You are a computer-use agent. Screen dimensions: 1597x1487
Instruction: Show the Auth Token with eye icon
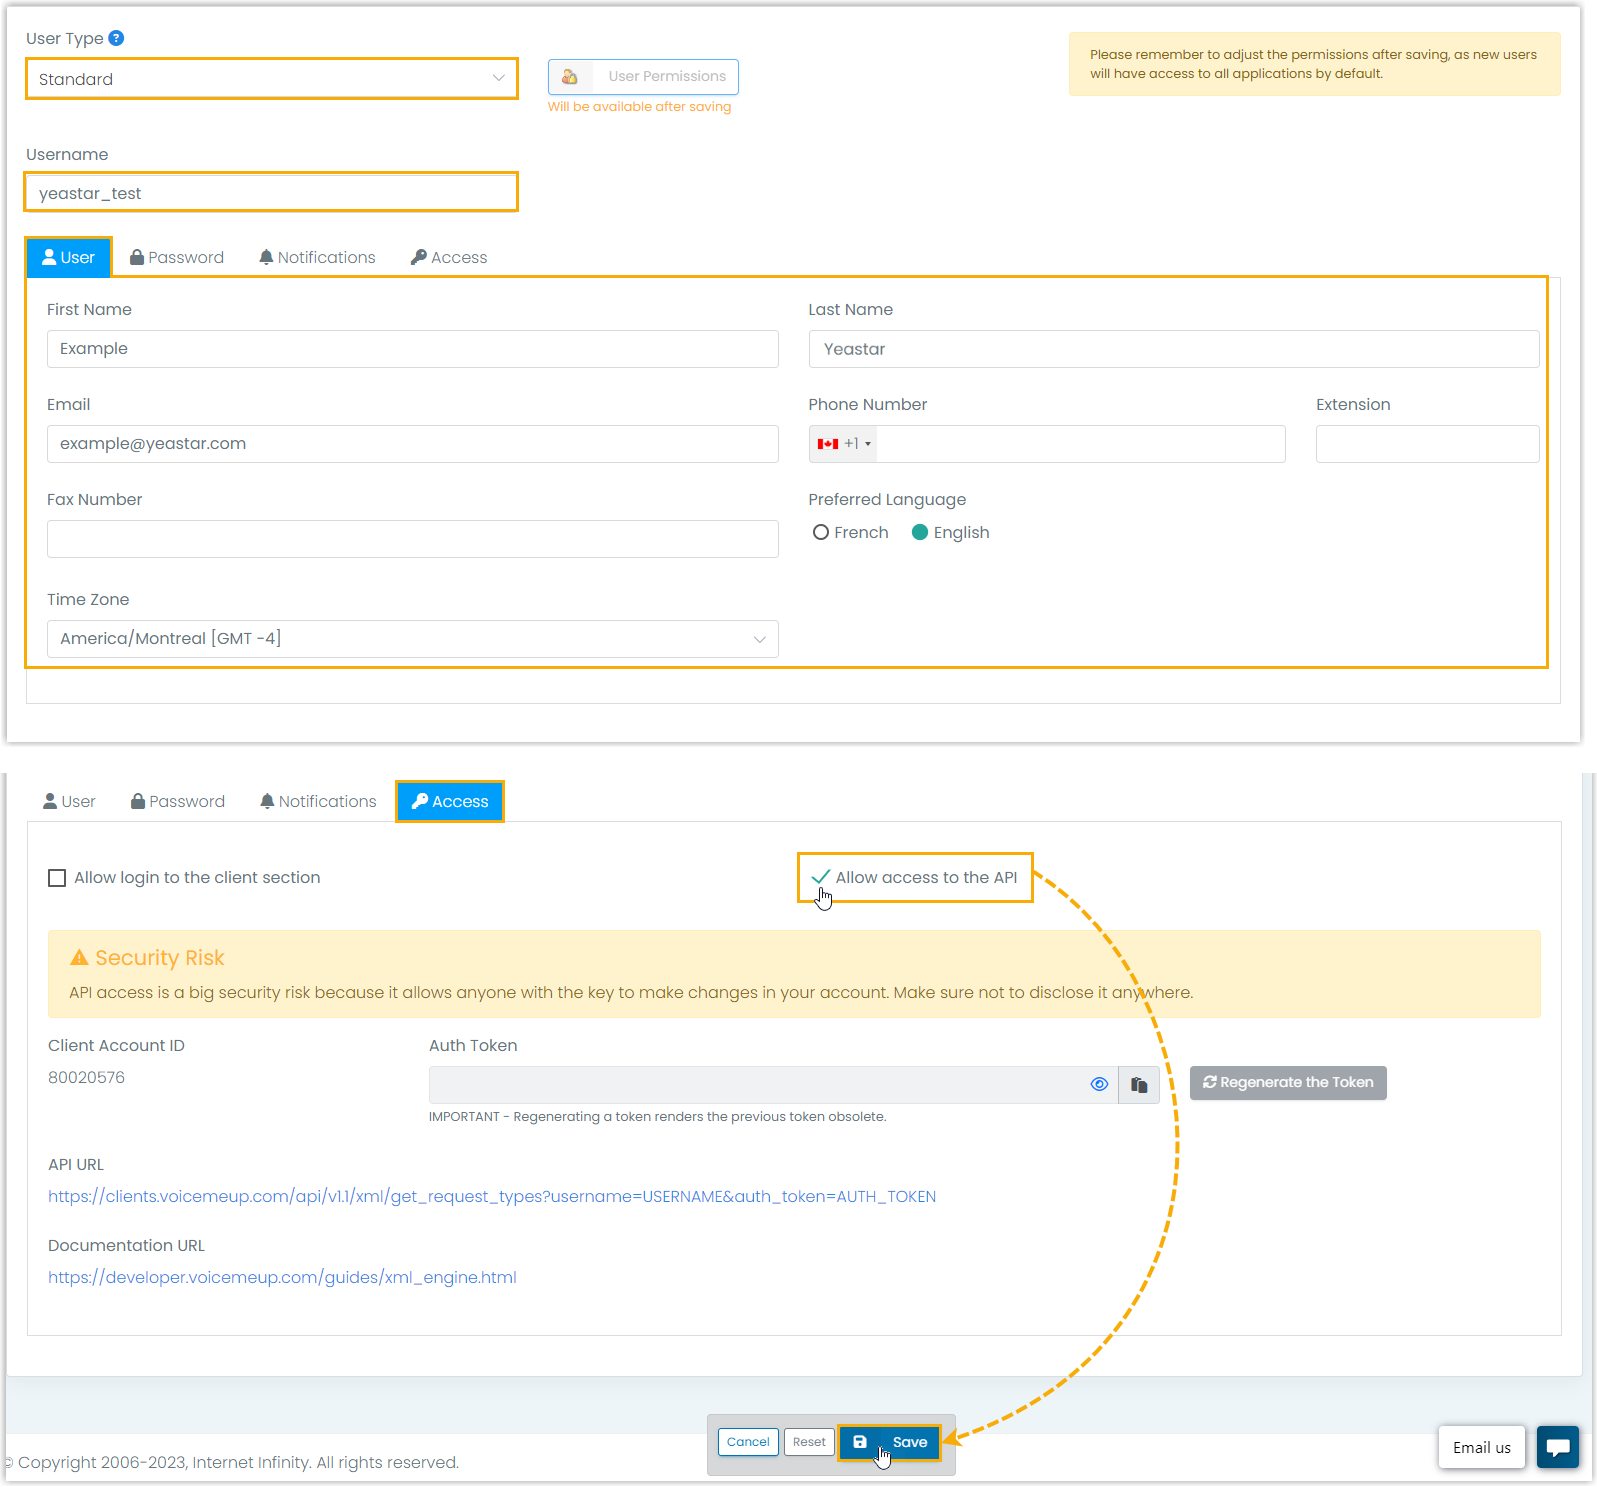pos(1099,1084)
